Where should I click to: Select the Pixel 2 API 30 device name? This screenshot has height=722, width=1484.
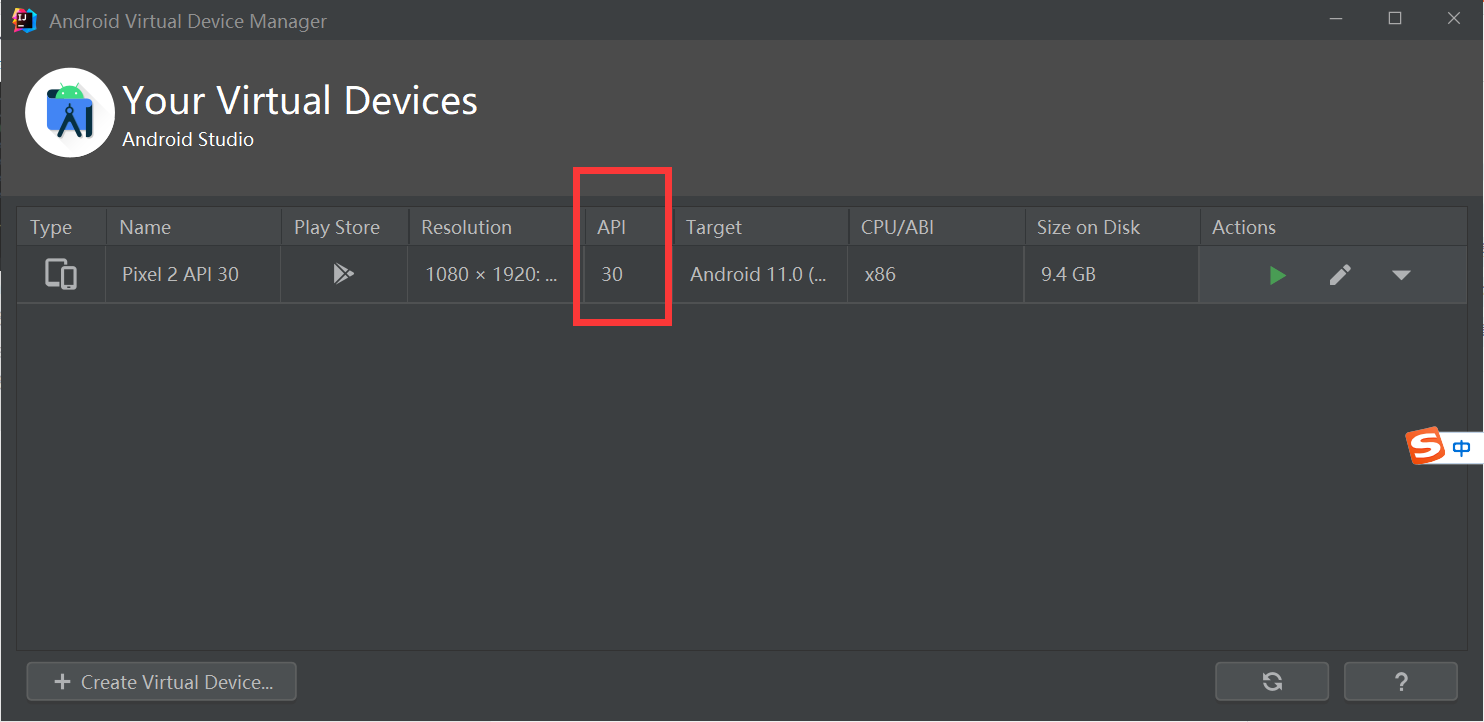pos(181,274)
